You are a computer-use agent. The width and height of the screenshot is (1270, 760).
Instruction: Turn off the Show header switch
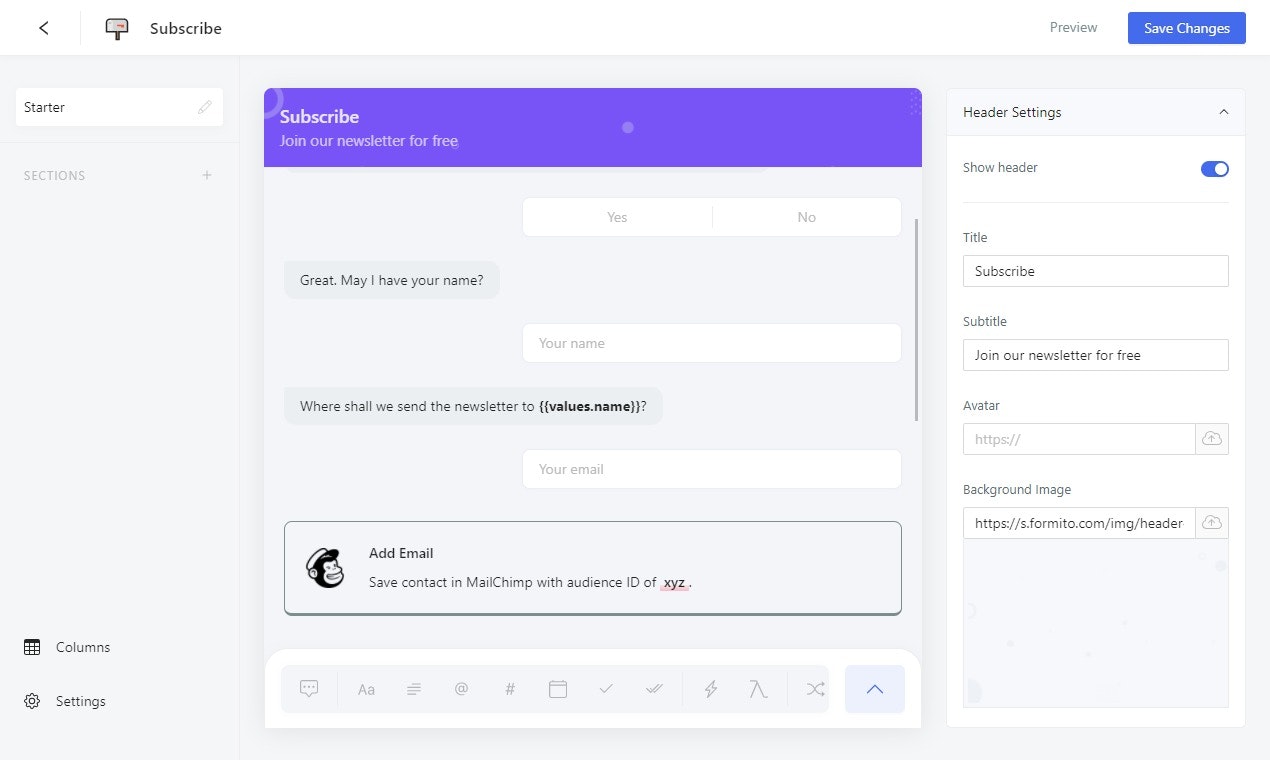(x=1215, y=168)
